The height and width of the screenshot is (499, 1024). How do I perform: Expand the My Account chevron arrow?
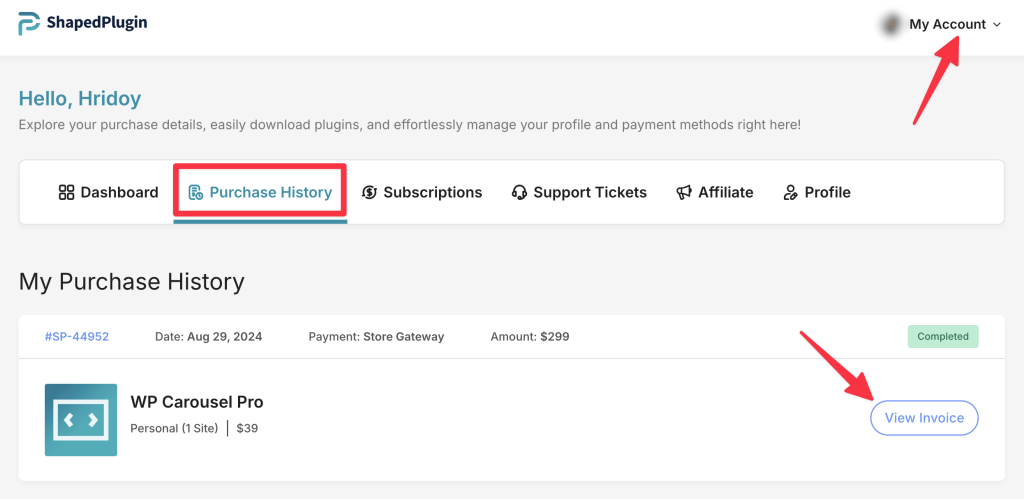996,25
